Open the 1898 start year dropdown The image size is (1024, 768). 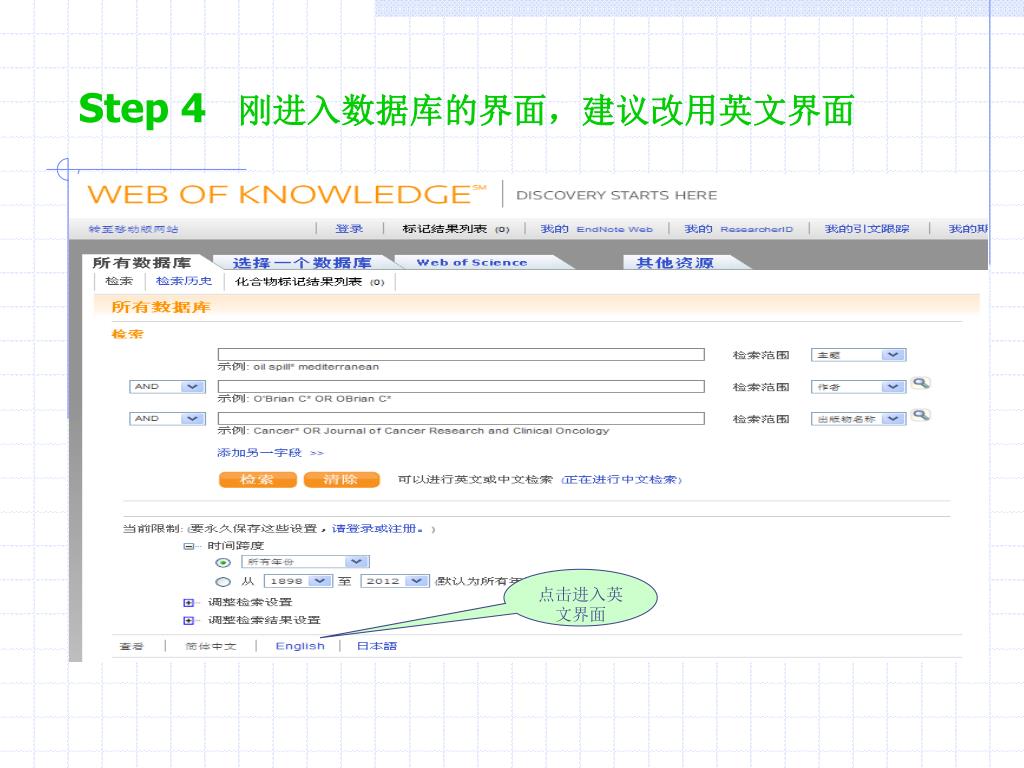(298, 581)
